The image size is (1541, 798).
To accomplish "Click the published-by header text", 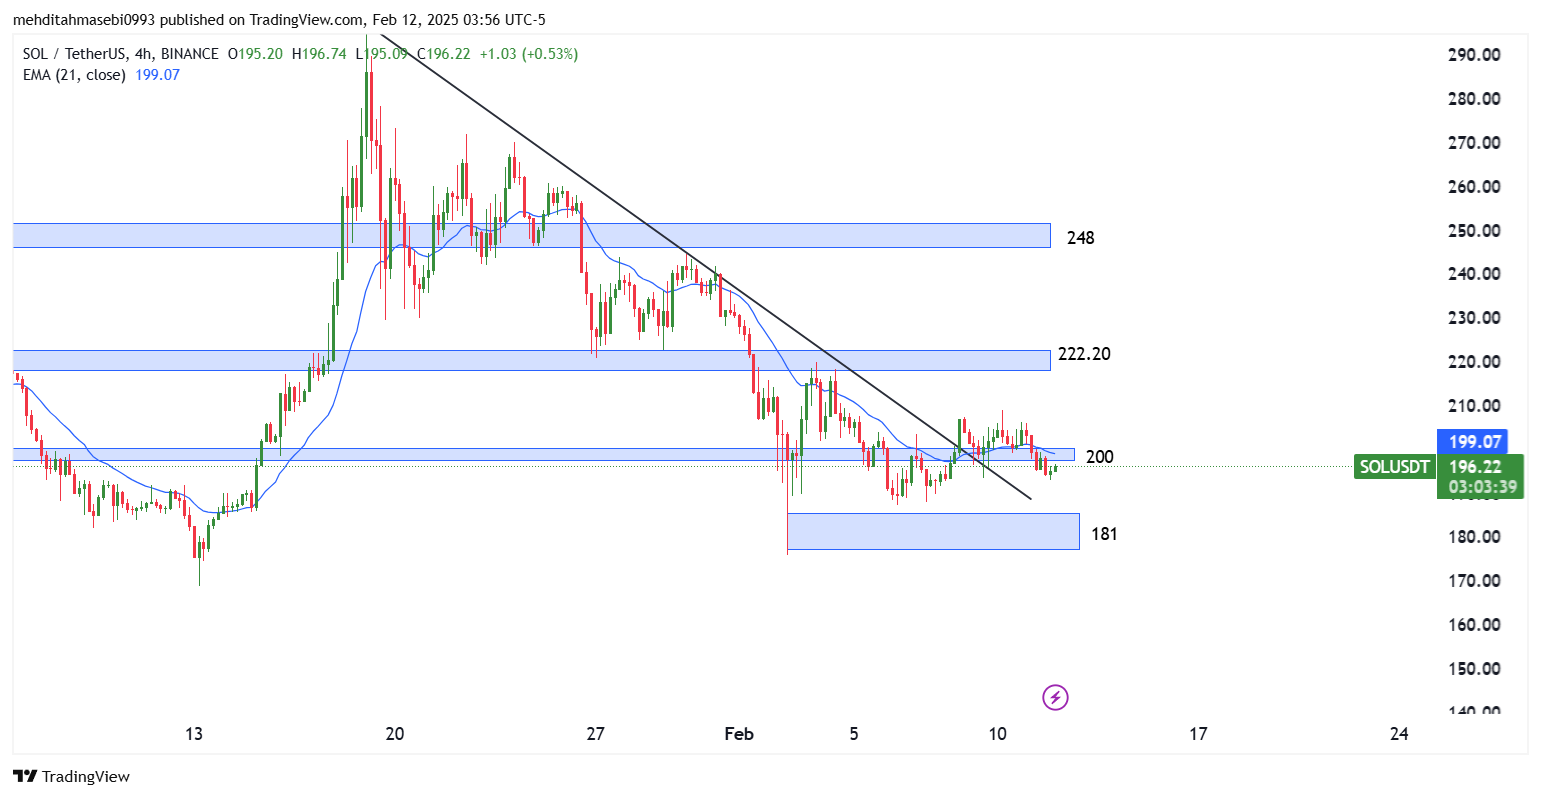I will pyautogui.click(x=279, y=20).
